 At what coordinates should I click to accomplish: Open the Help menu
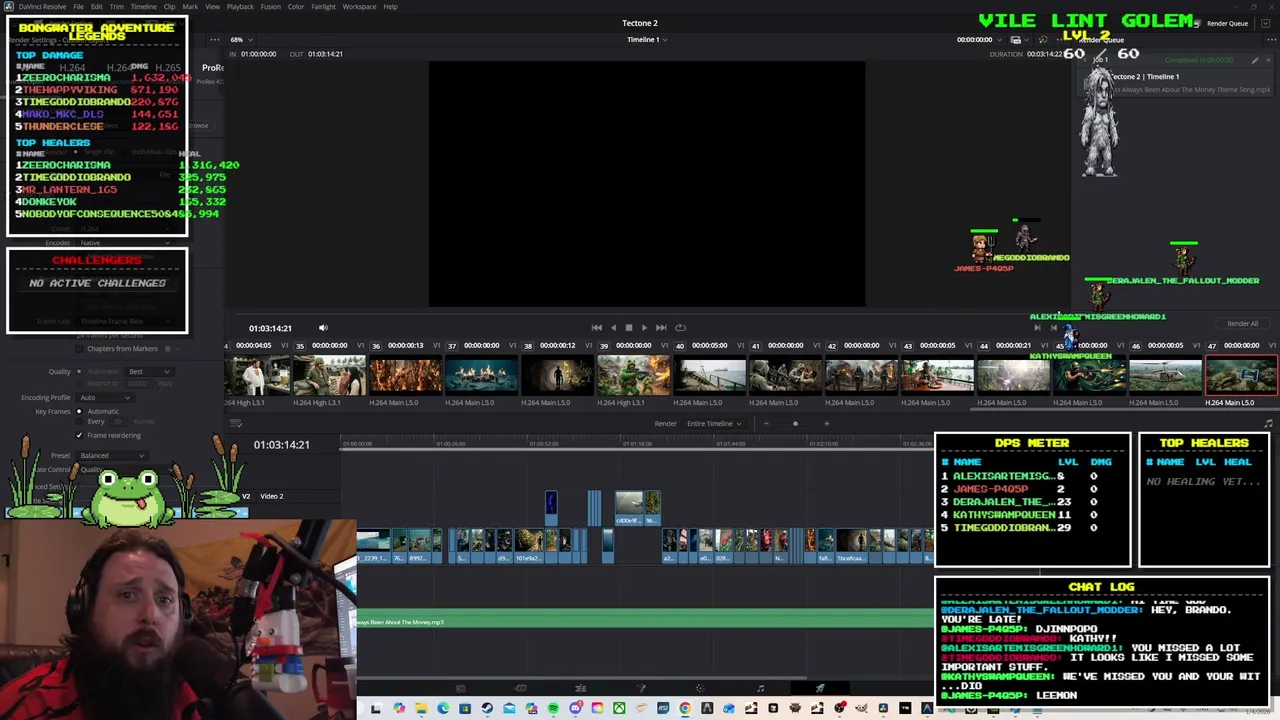click(390, 6)
